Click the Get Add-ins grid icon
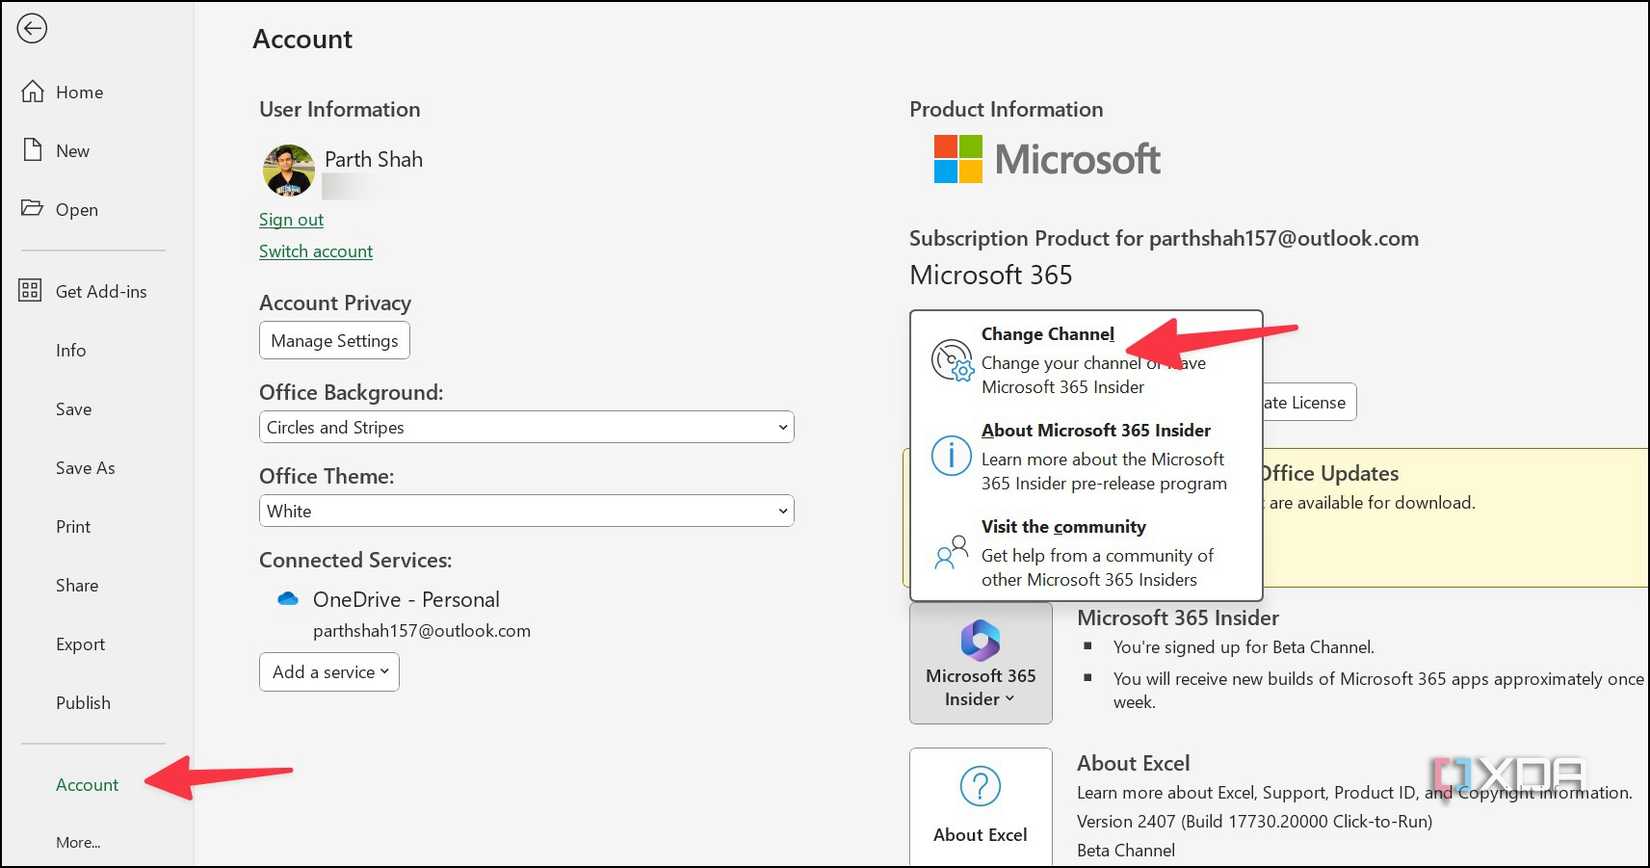Screen dimensions: 1650x868 click(x=31, y=291)
